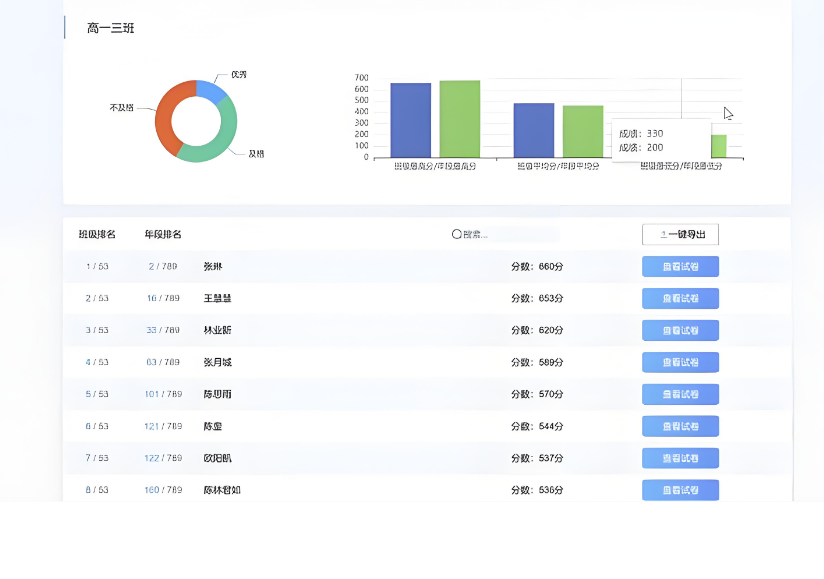
Task: Click class rank 4 / 53
Action: pos(97,362)
